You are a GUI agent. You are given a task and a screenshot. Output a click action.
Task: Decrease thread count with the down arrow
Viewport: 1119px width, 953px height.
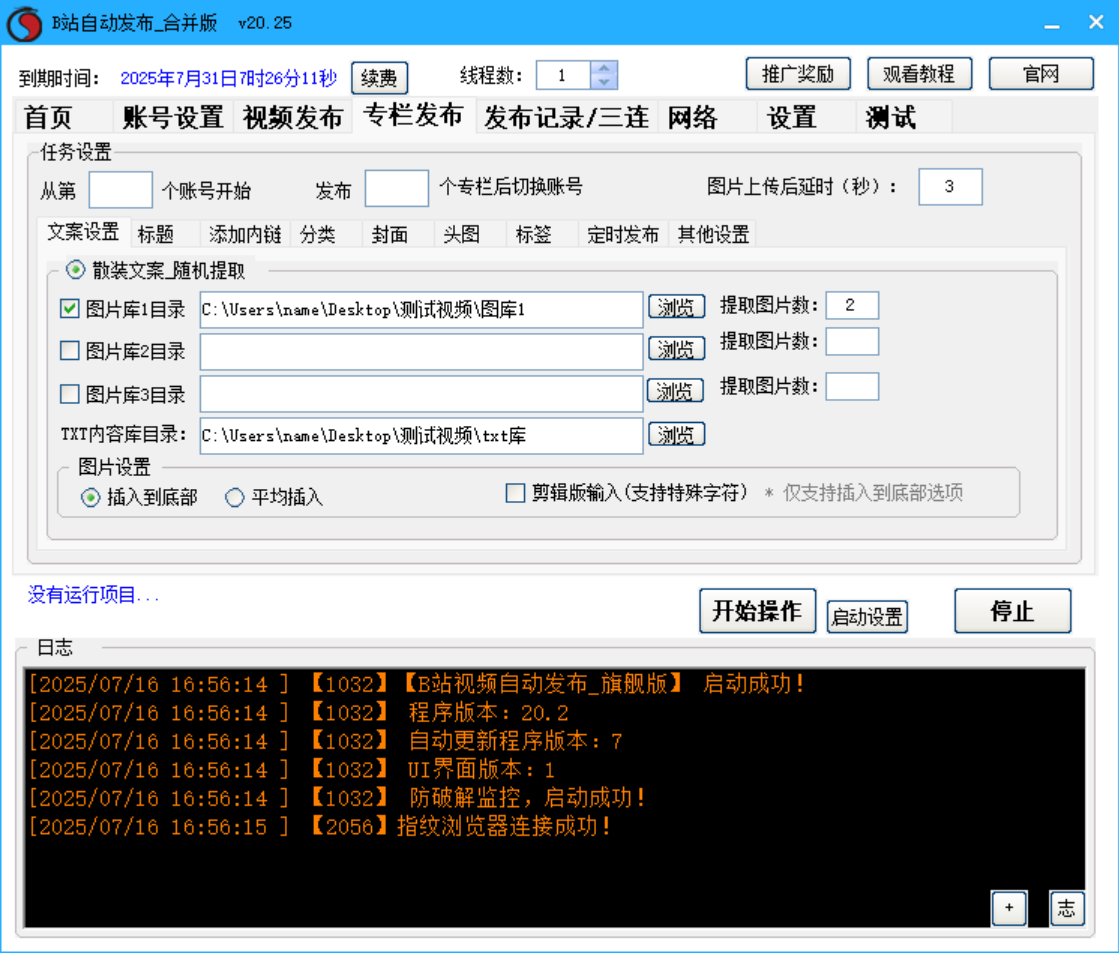604,81
